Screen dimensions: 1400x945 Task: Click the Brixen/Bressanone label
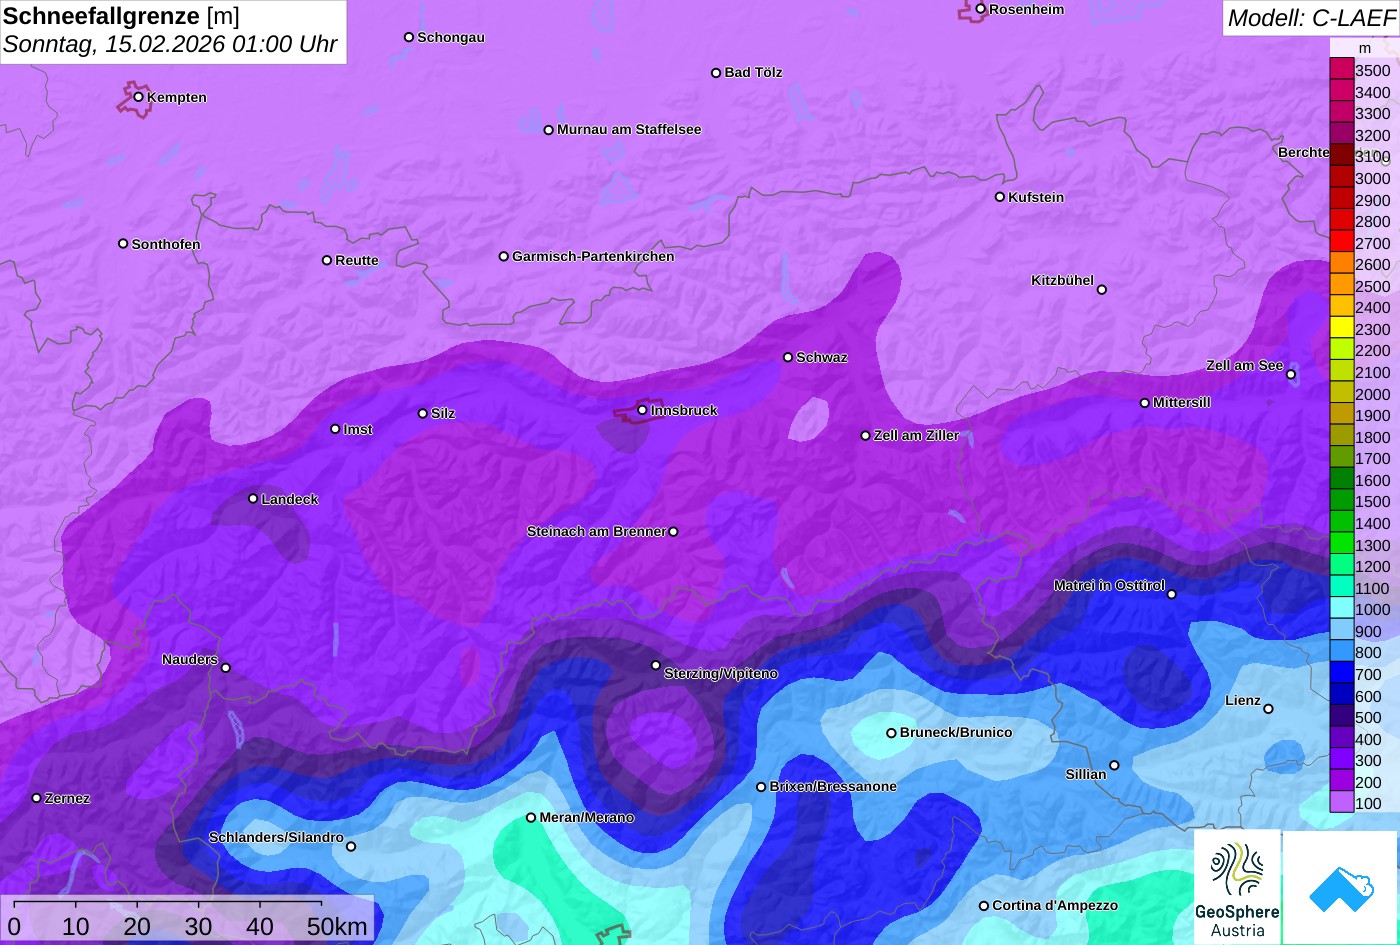833,786
